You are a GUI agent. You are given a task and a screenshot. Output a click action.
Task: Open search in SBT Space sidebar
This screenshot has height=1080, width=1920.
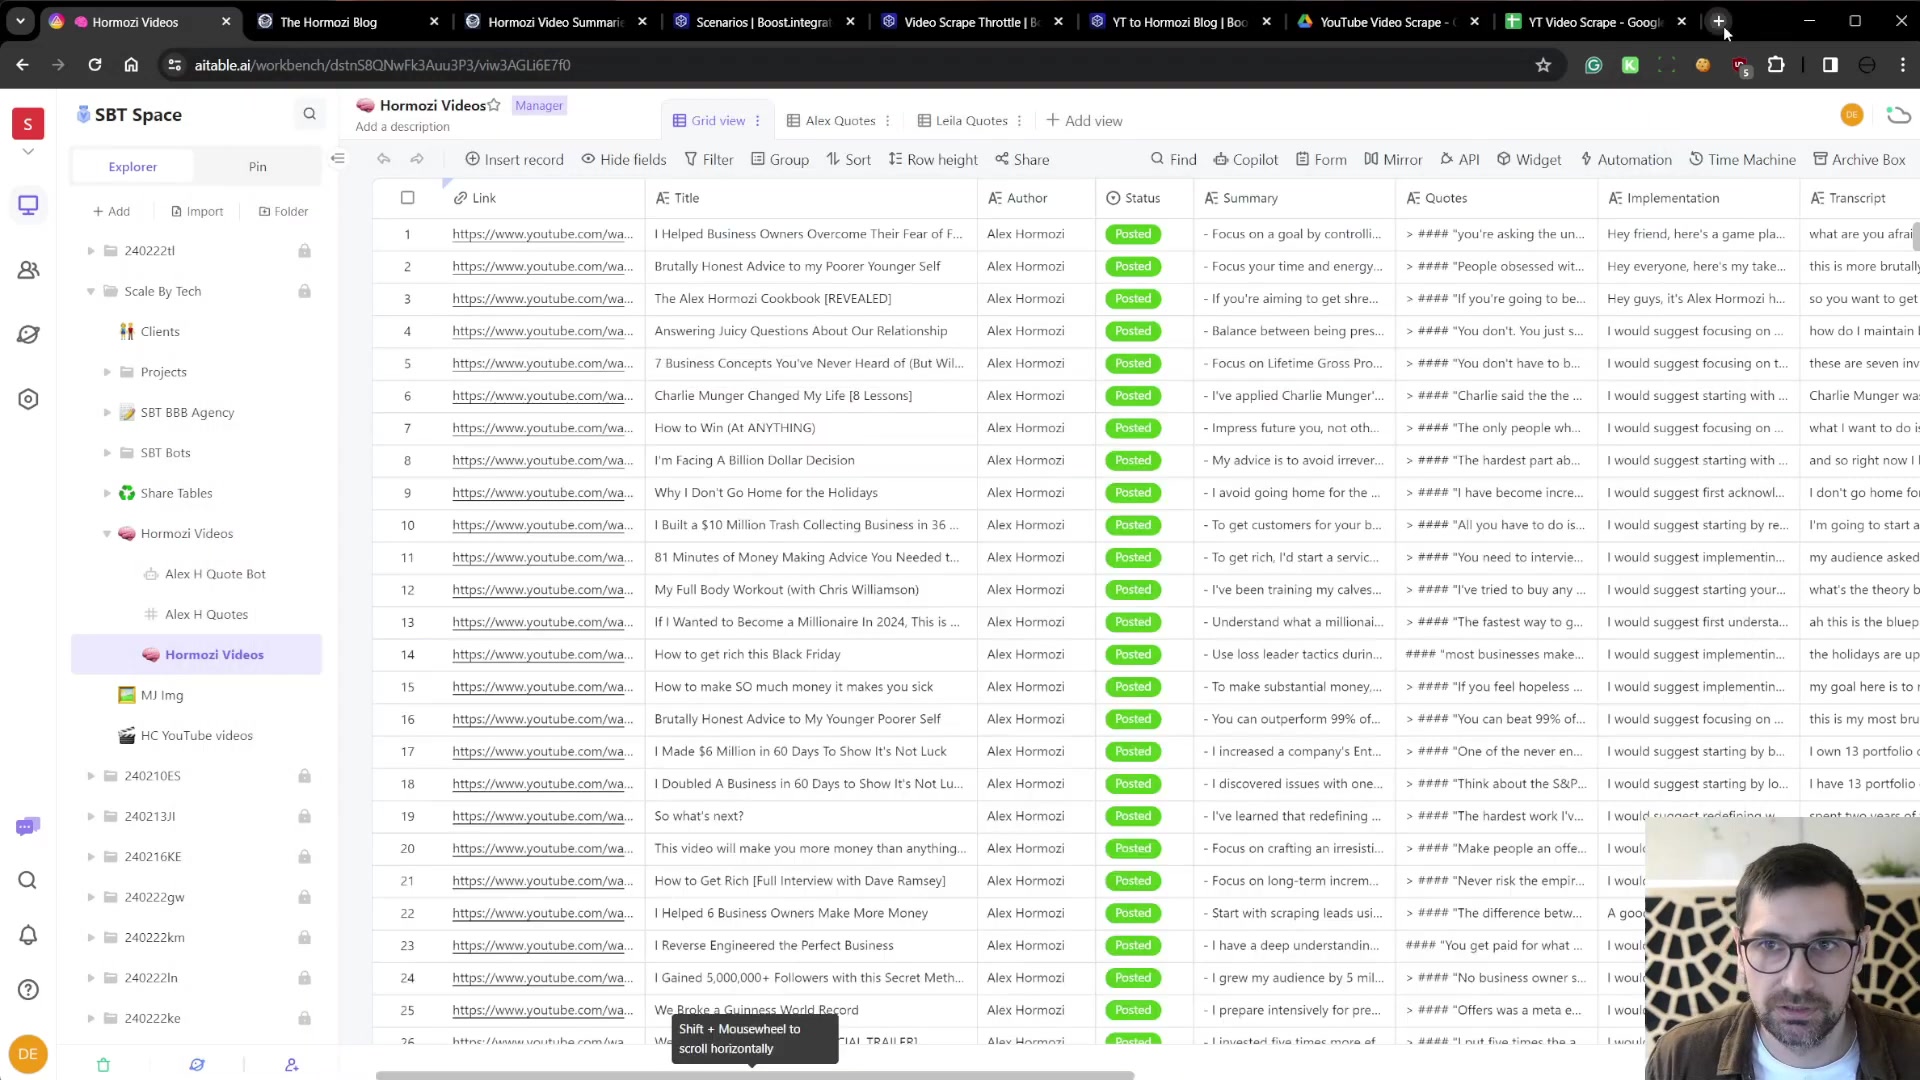[x=309, y=114]
